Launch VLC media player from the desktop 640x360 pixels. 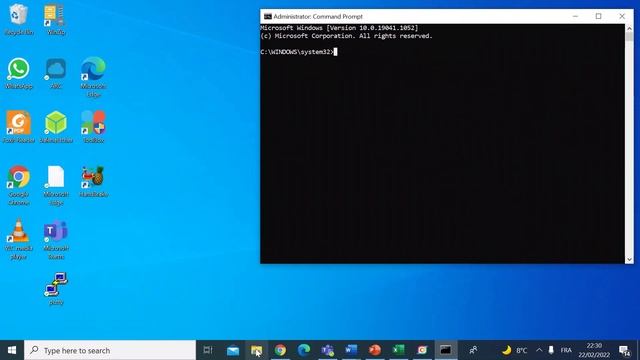pyautogui.click(x=18, y=239)
